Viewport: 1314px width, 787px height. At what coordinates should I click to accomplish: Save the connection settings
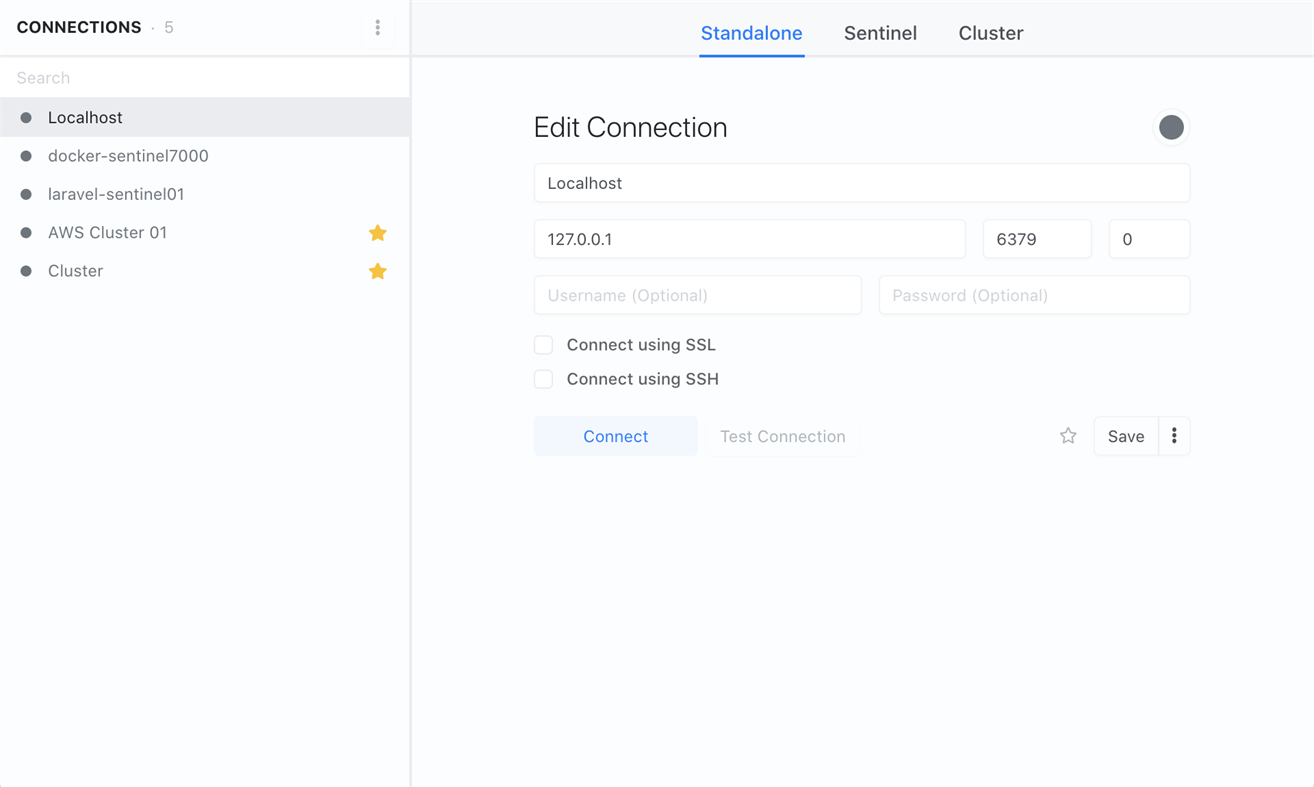[1125, 436]
